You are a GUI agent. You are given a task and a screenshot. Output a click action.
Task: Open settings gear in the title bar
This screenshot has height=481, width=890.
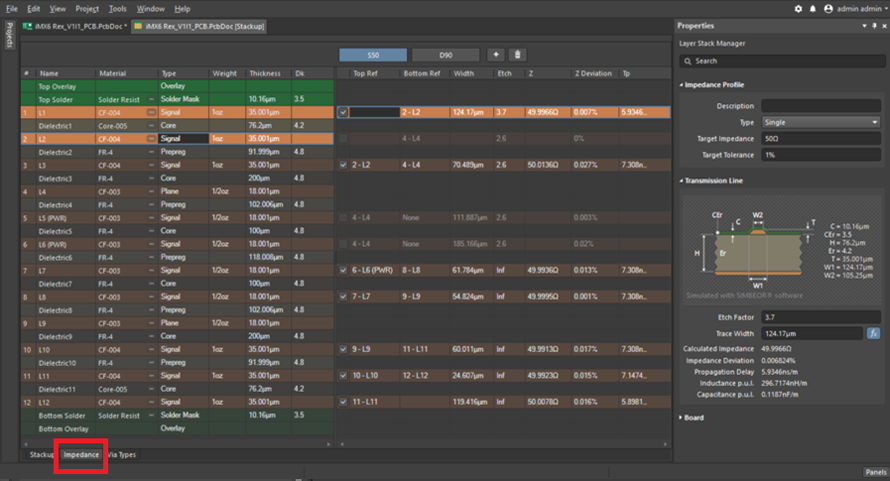click(x=798, y=8)
